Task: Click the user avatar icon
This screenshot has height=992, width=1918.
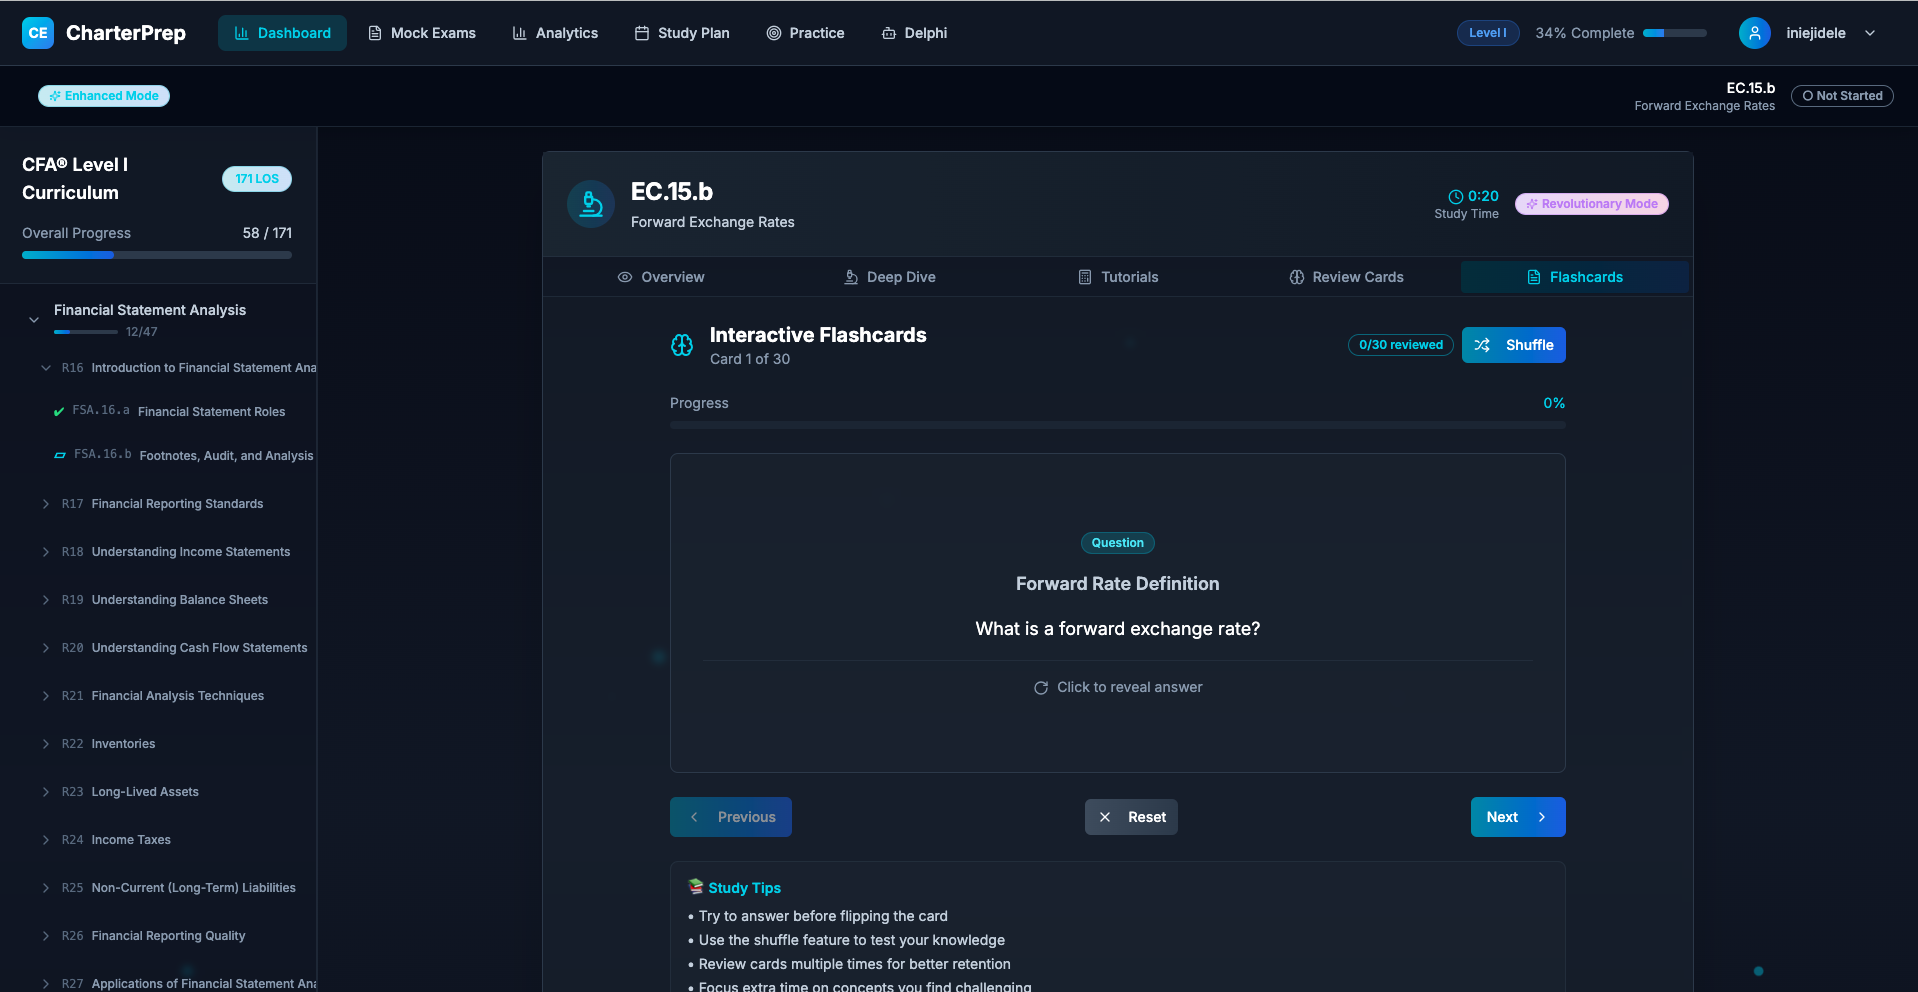Action: point(1754,33)
